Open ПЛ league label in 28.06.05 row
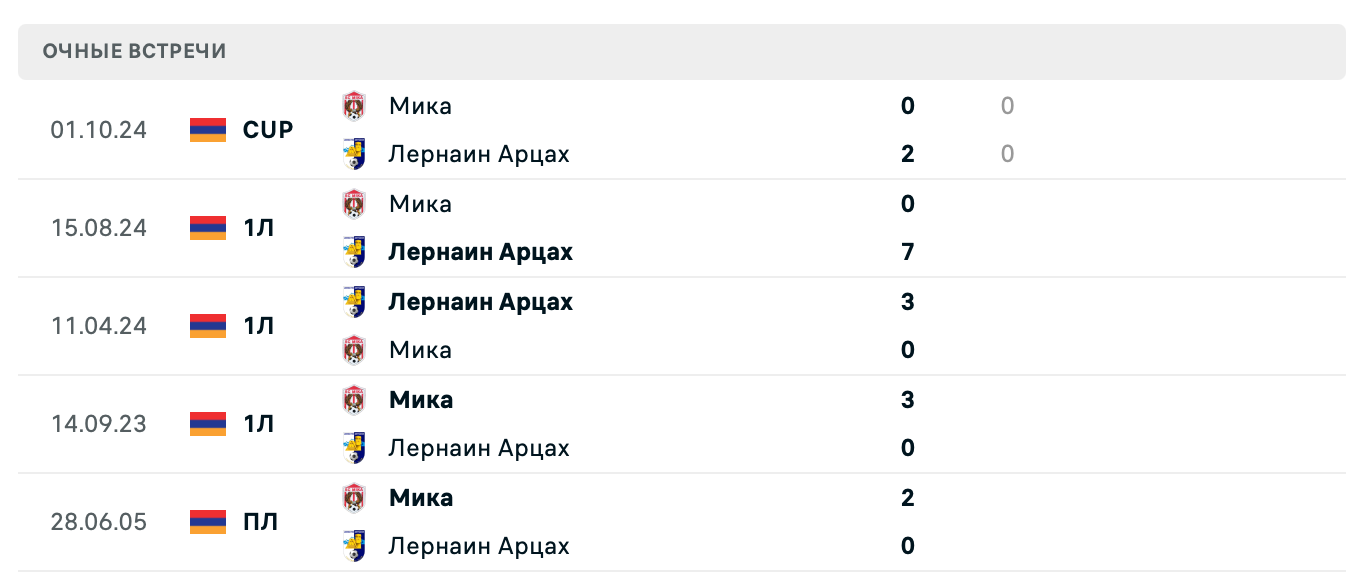This screenshot has width=1366, height=586. tap(260, 522)
